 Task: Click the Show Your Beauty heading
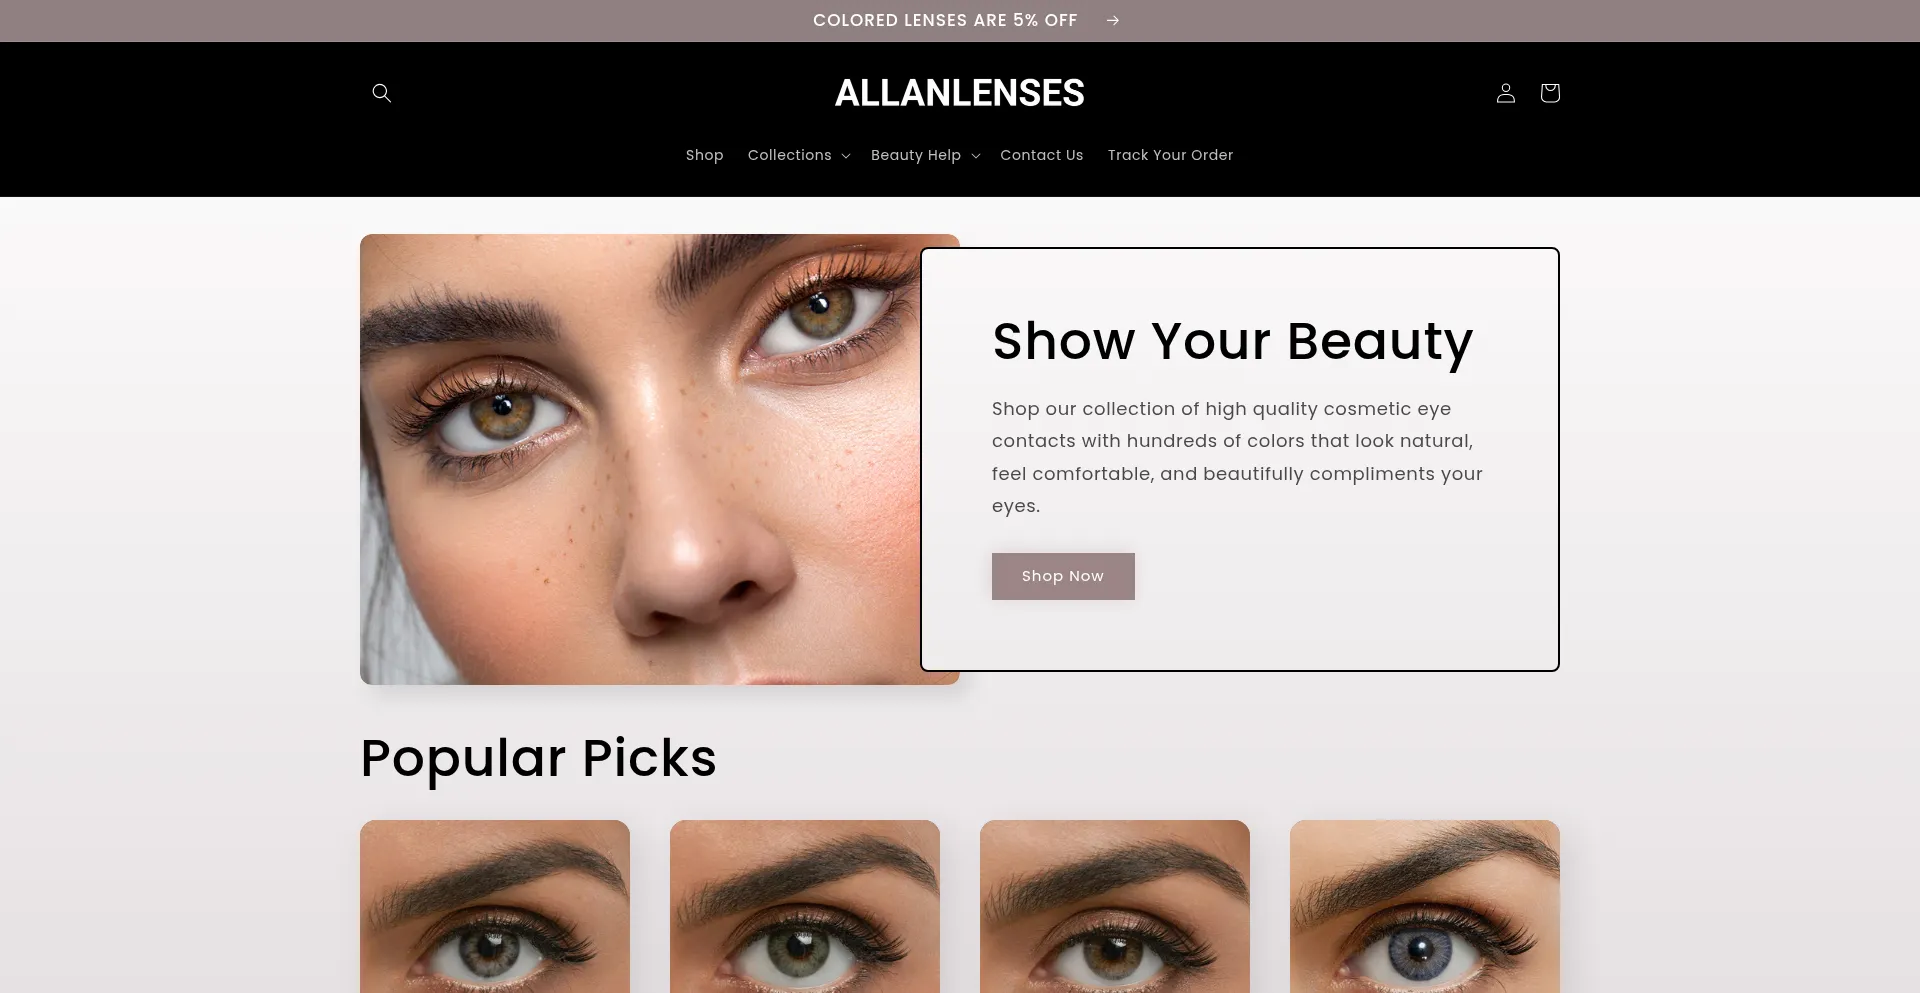click(x=1232, y=342)
